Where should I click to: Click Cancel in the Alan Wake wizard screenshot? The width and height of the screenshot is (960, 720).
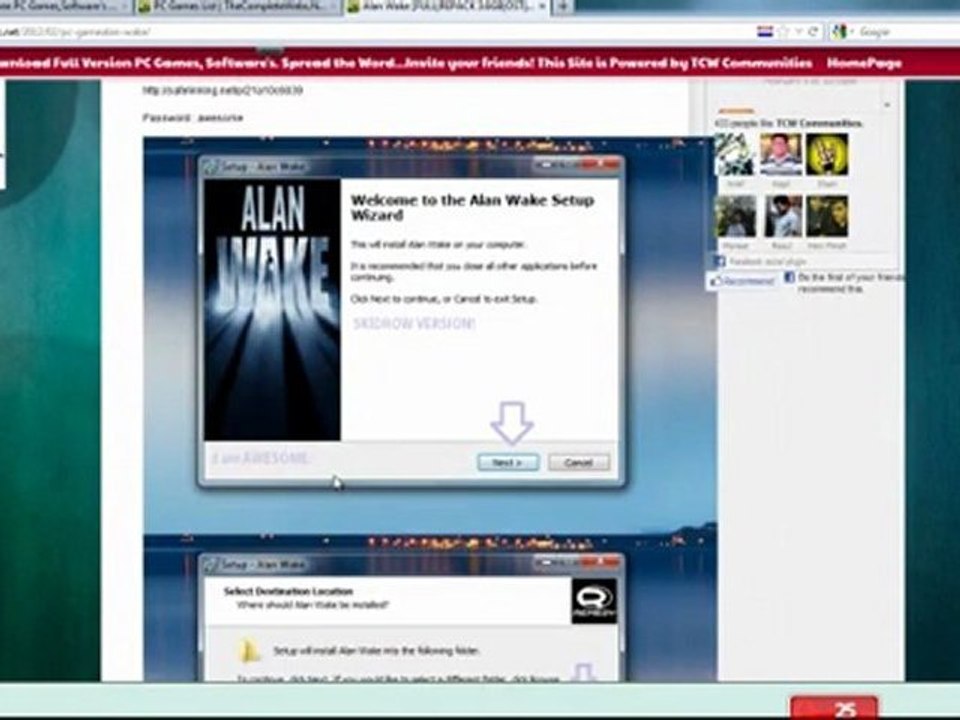[579, 462]
